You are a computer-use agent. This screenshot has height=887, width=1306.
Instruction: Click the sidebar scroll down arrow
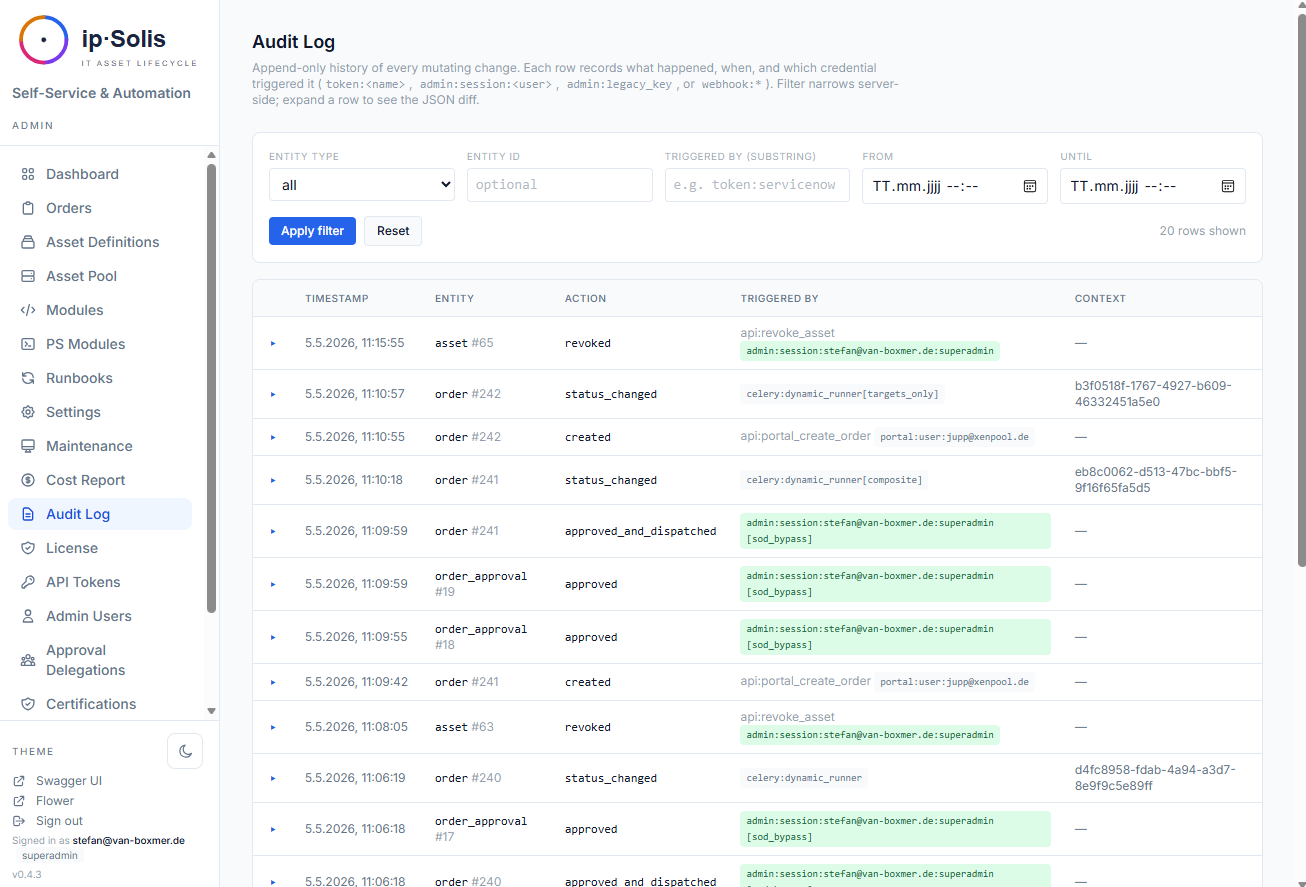click(211, 711)
